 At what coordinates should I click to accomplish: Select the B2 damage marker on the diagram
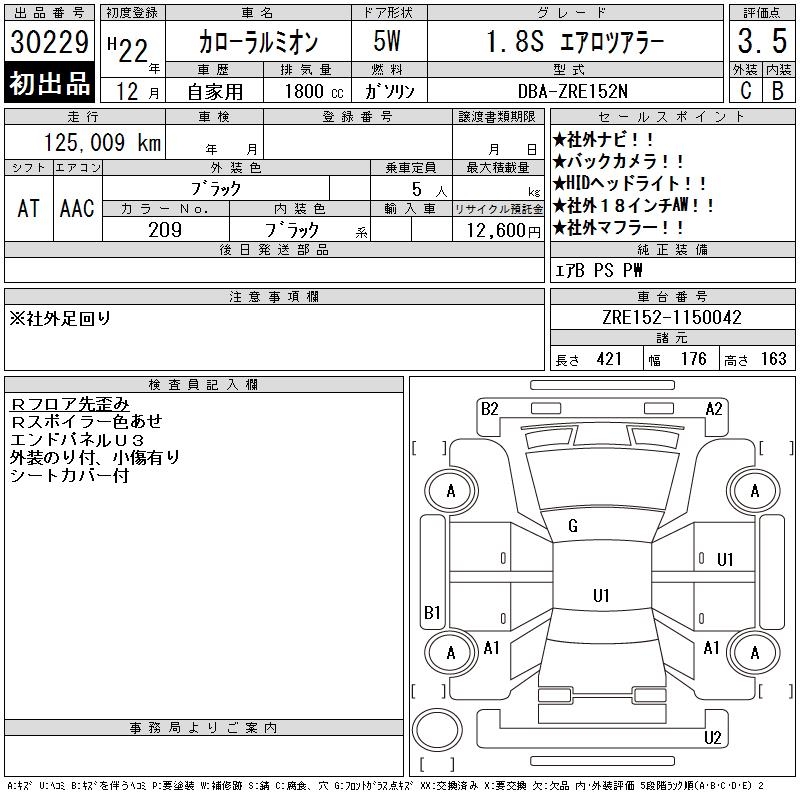[489, 408]
